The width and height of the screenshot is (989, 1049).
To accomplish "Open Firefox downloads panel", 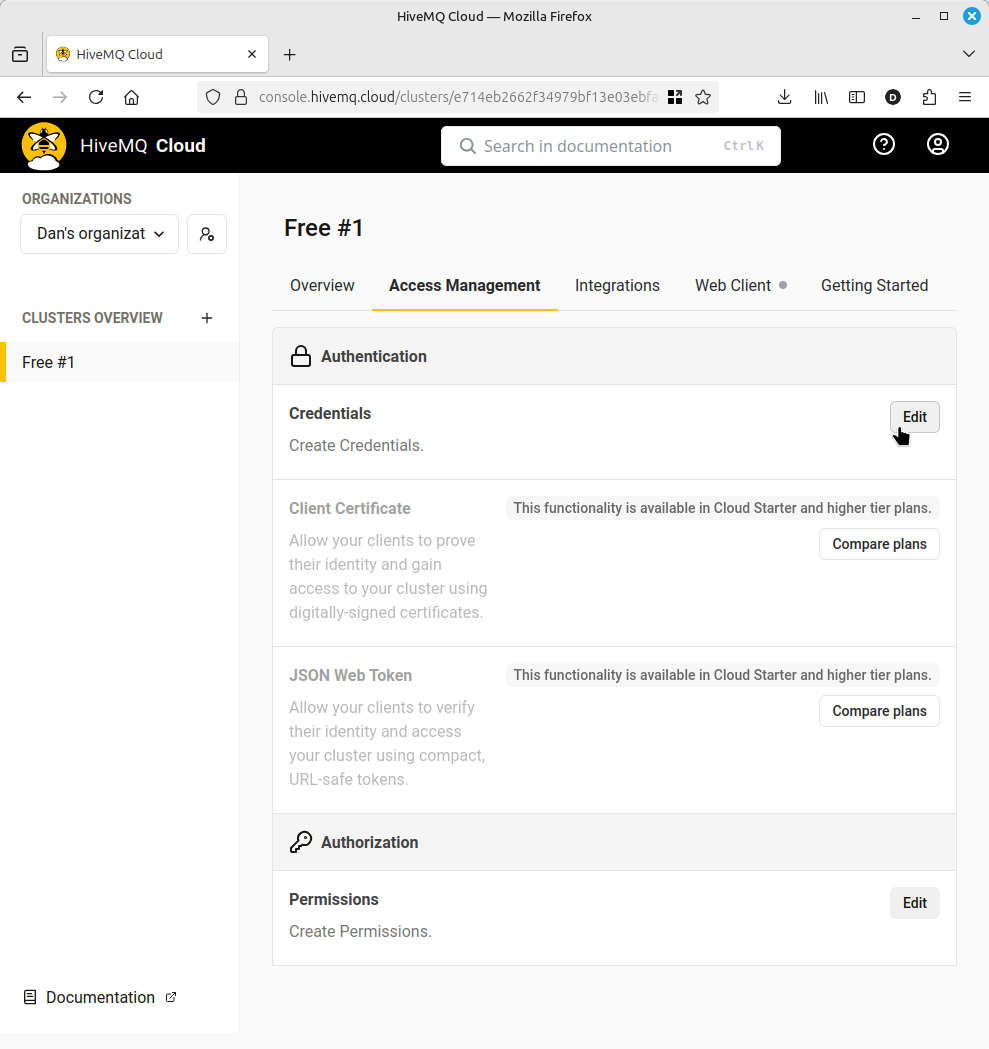I will tap(785, 97).
